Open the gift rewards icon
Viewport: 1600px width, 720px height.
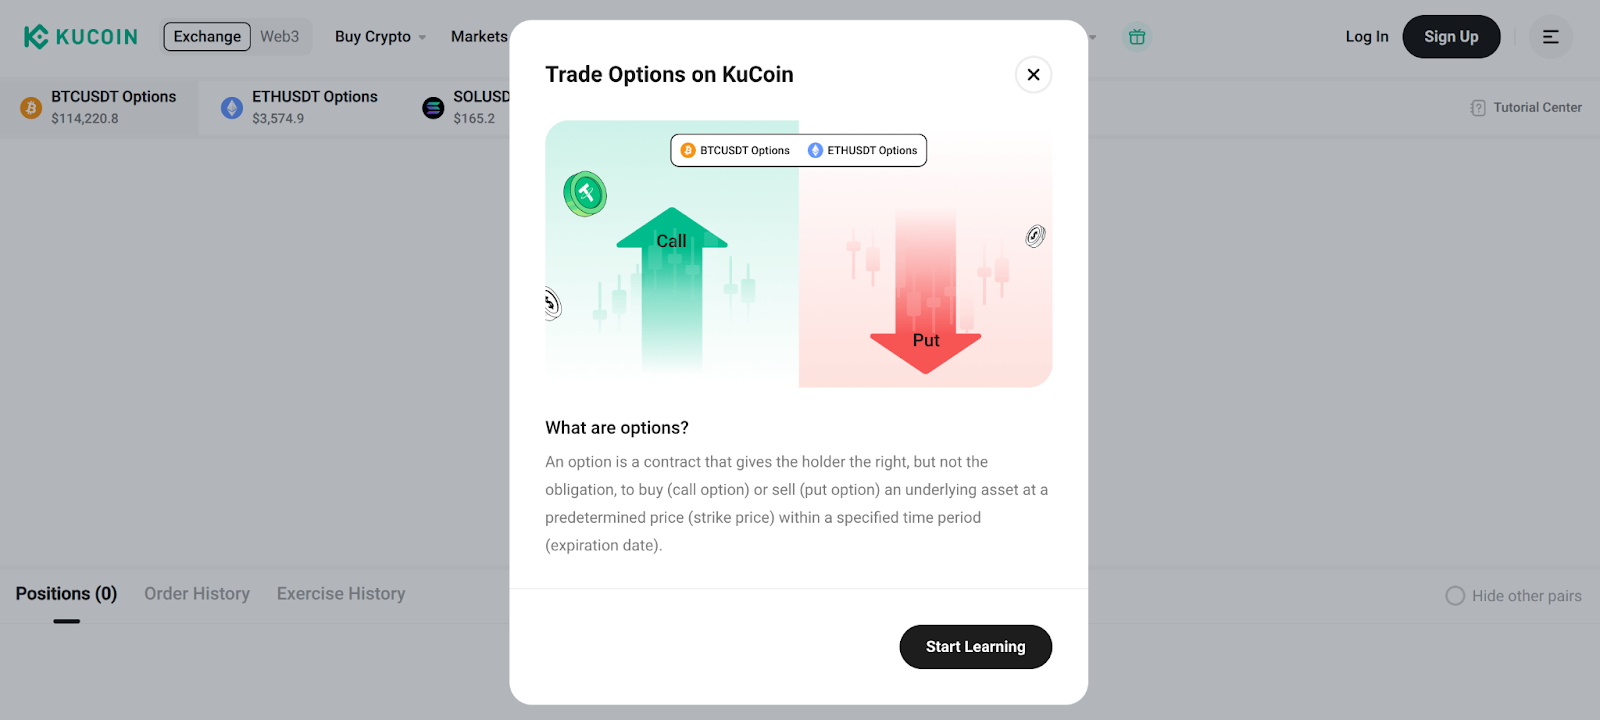[x=1136, y=36]
